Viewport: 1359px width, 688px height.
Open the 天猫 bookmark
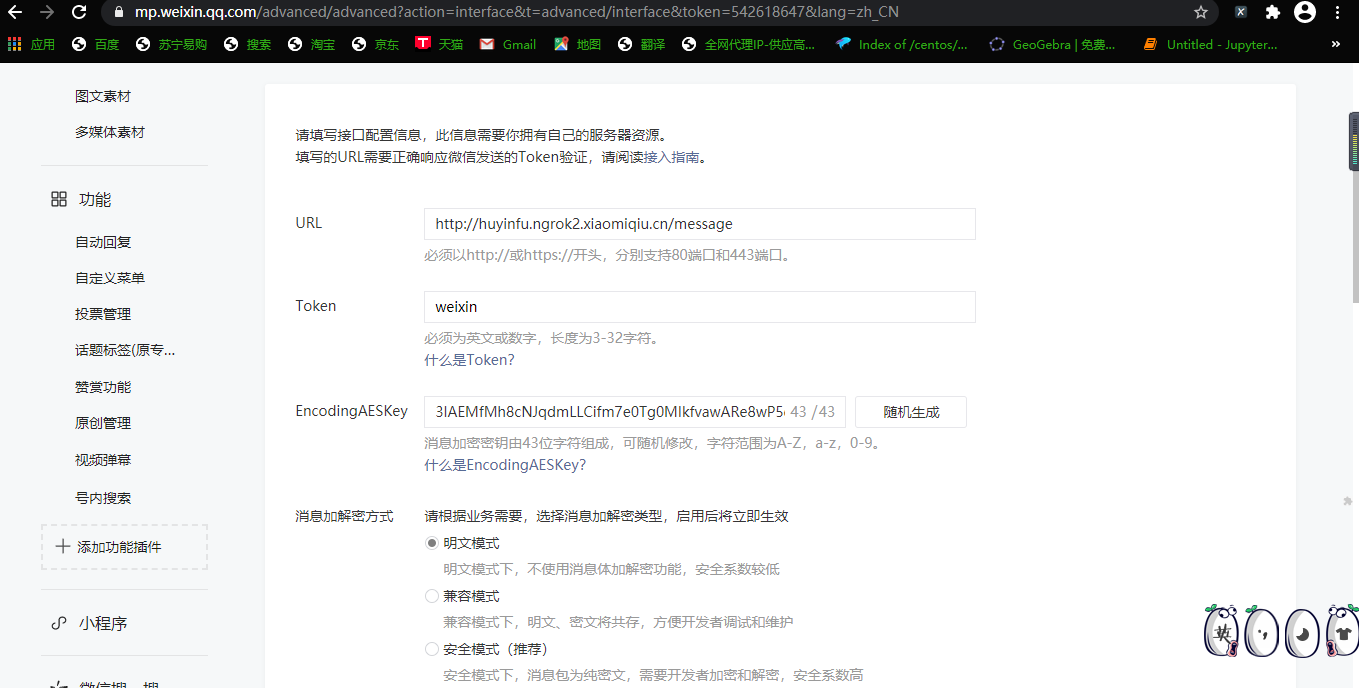[440, 44]
